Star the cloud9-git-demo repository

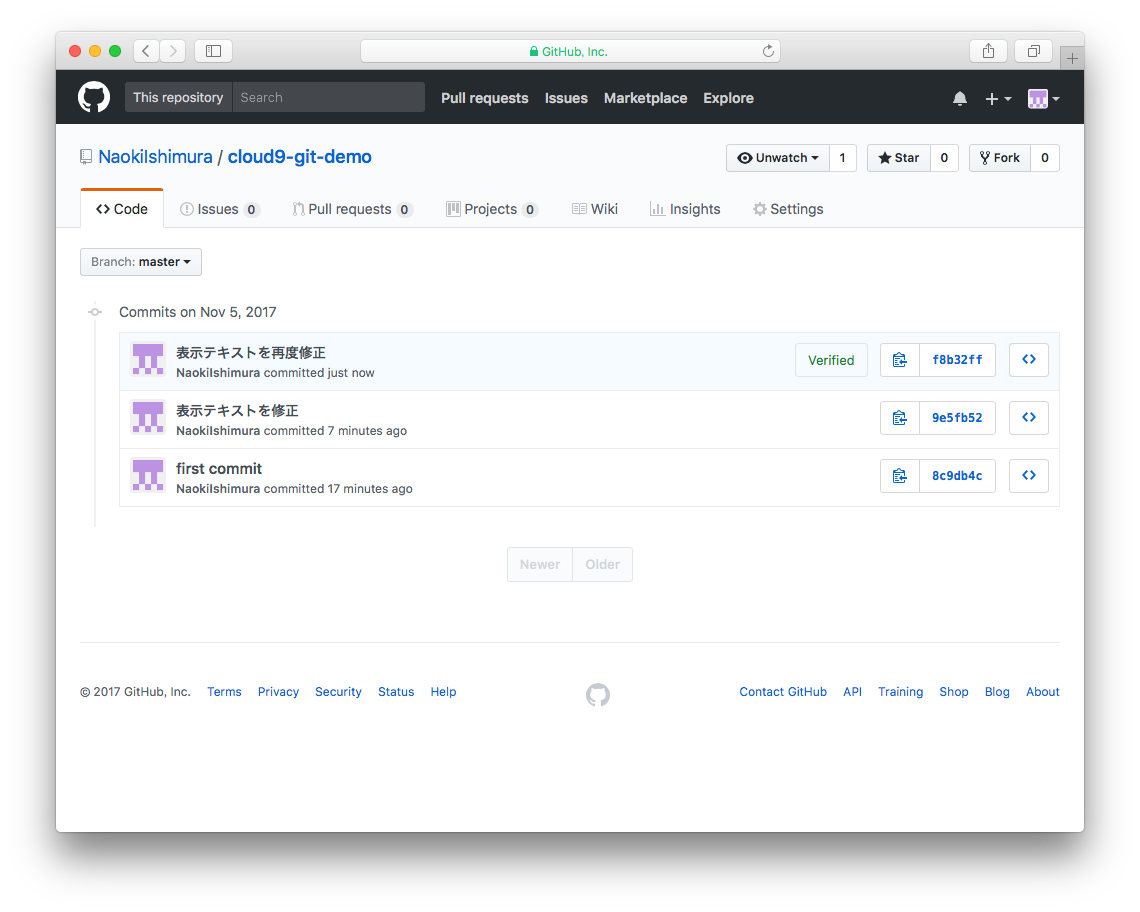[898, 157]
